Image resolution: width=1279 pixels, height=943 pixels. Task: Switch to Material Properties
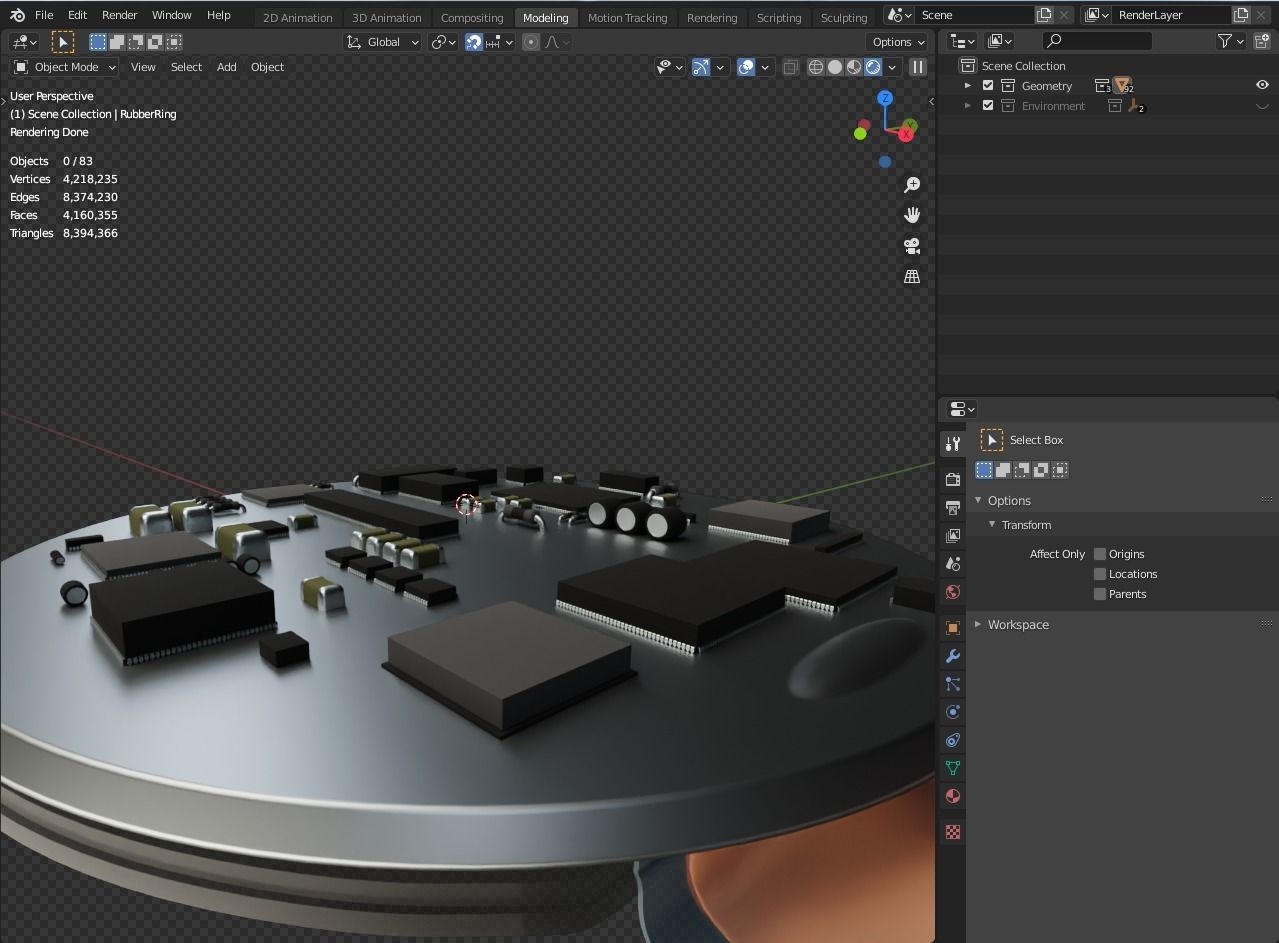[x=952, y=796]
